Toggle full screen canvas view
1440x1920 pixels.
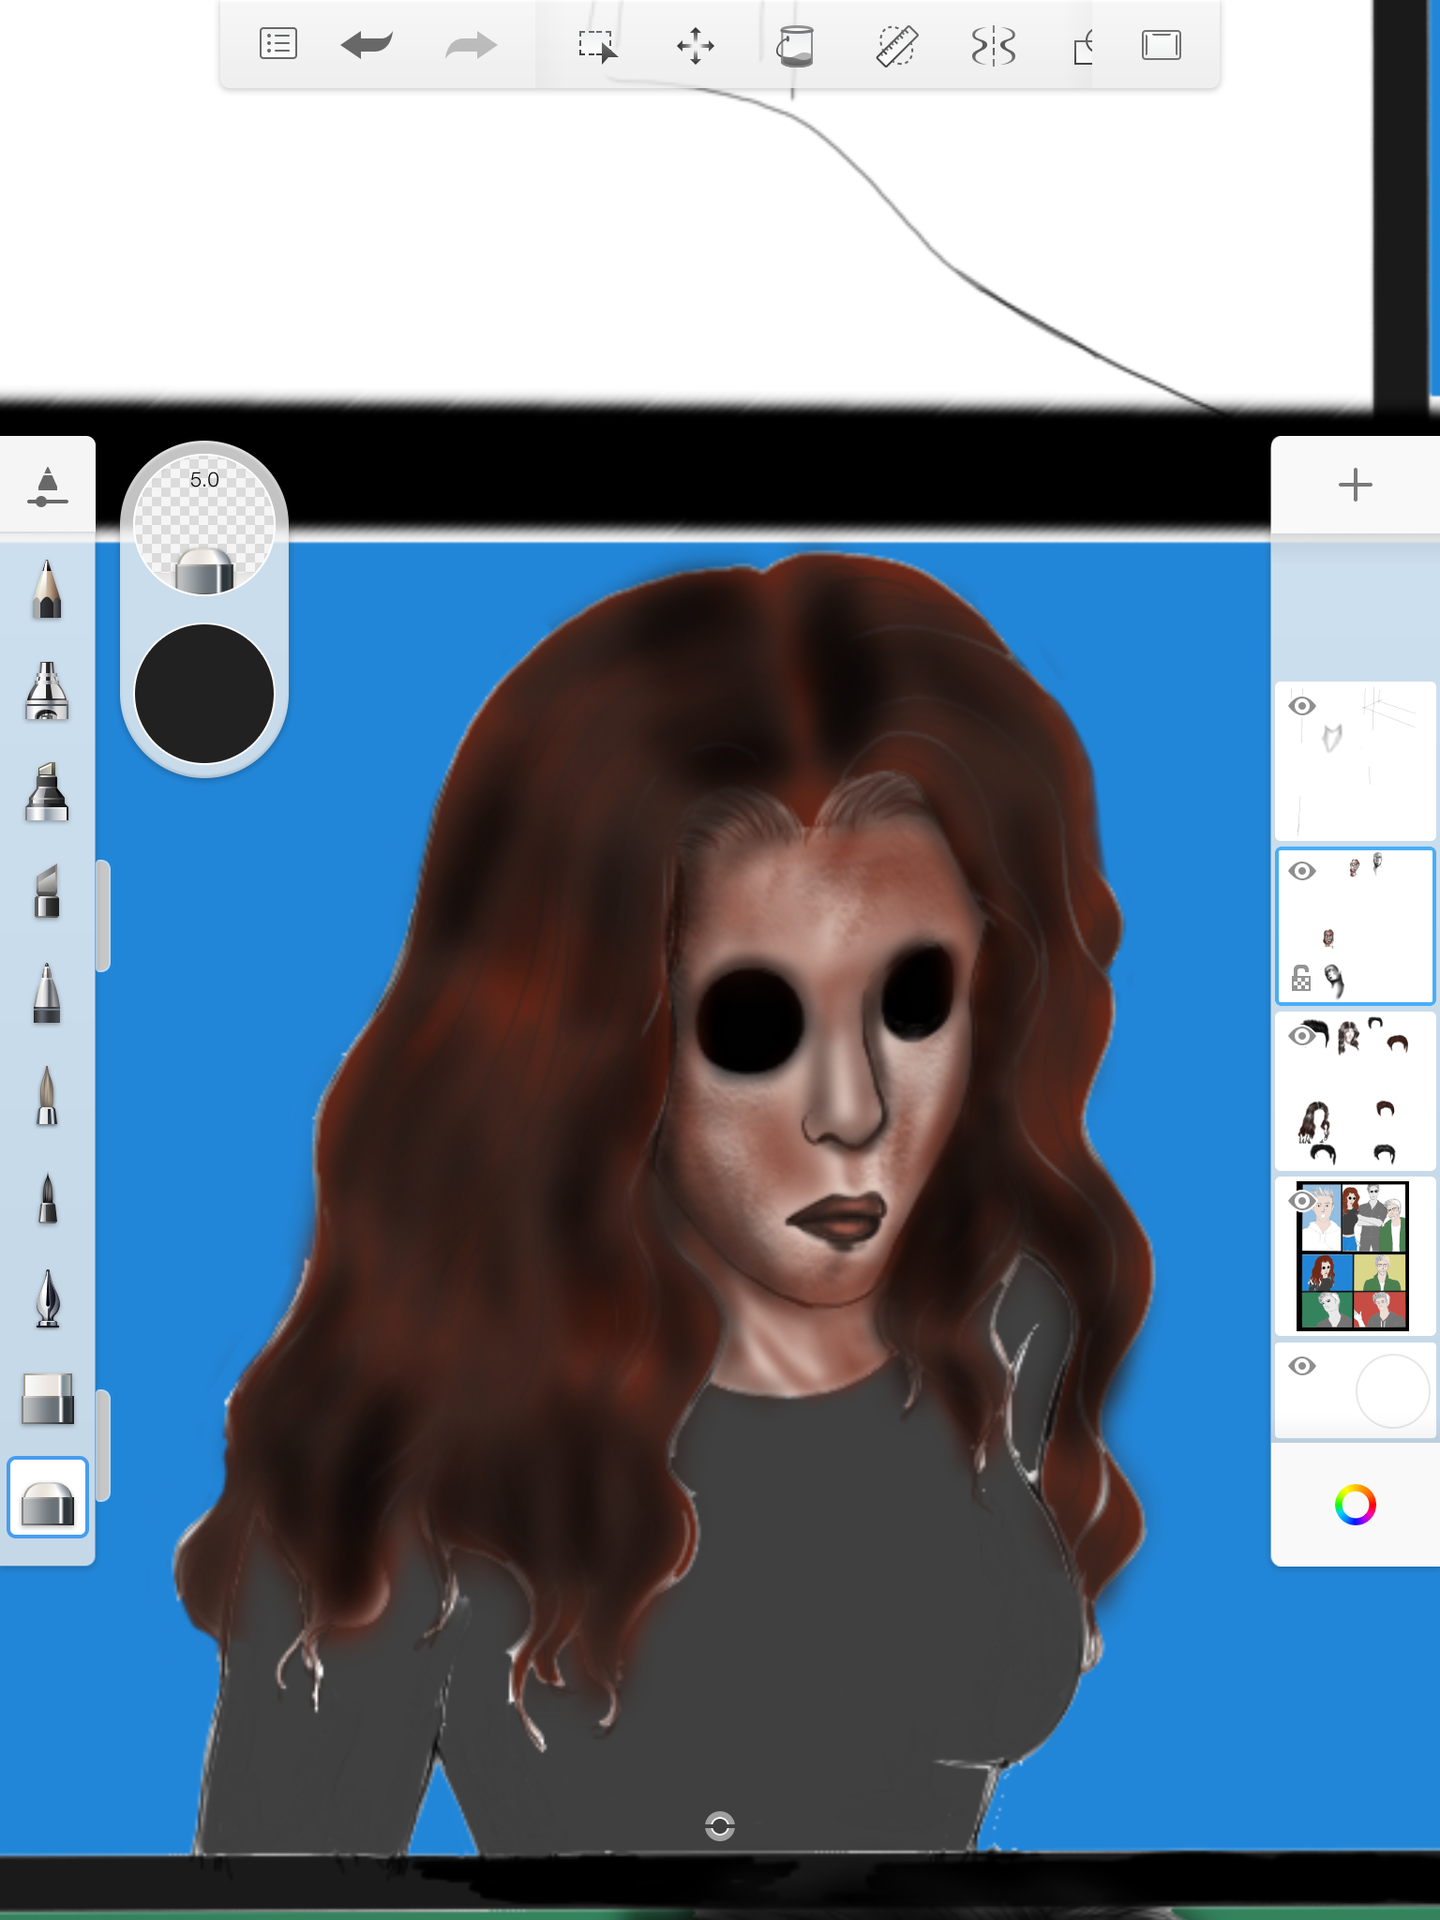(1161, 45)
